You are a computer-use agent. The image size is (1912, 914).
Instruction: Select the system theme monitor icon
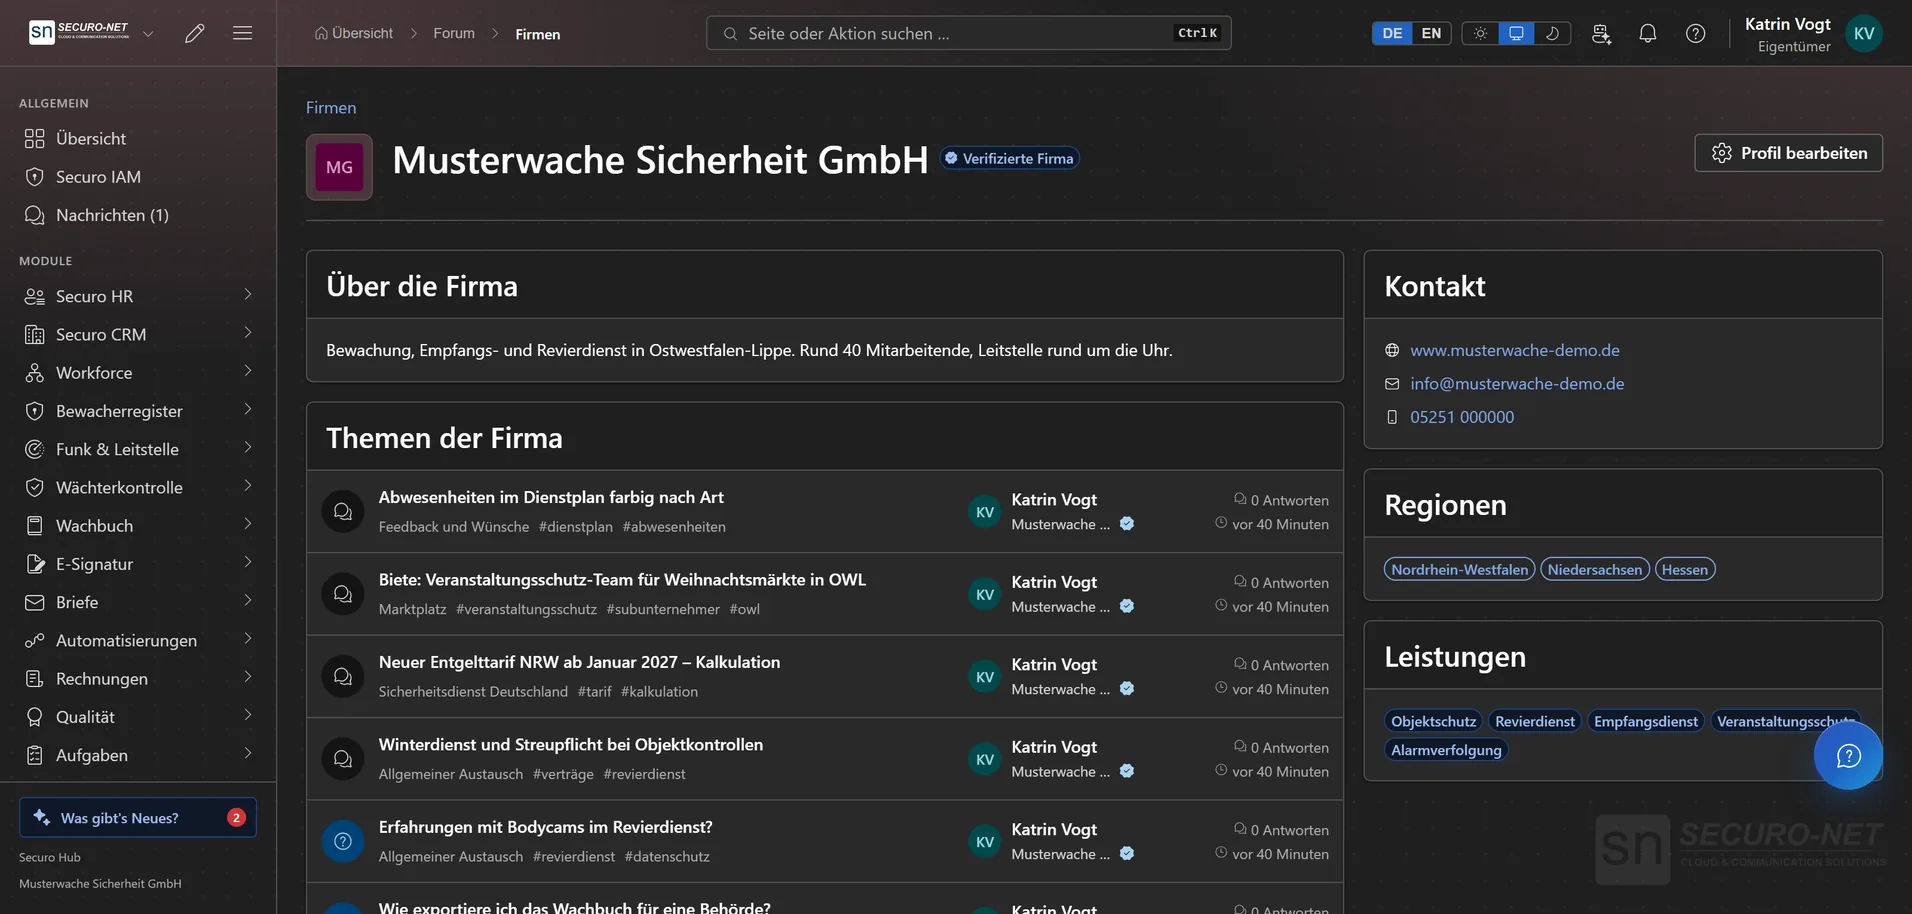pyautogui.click(x=1516, y=33)
